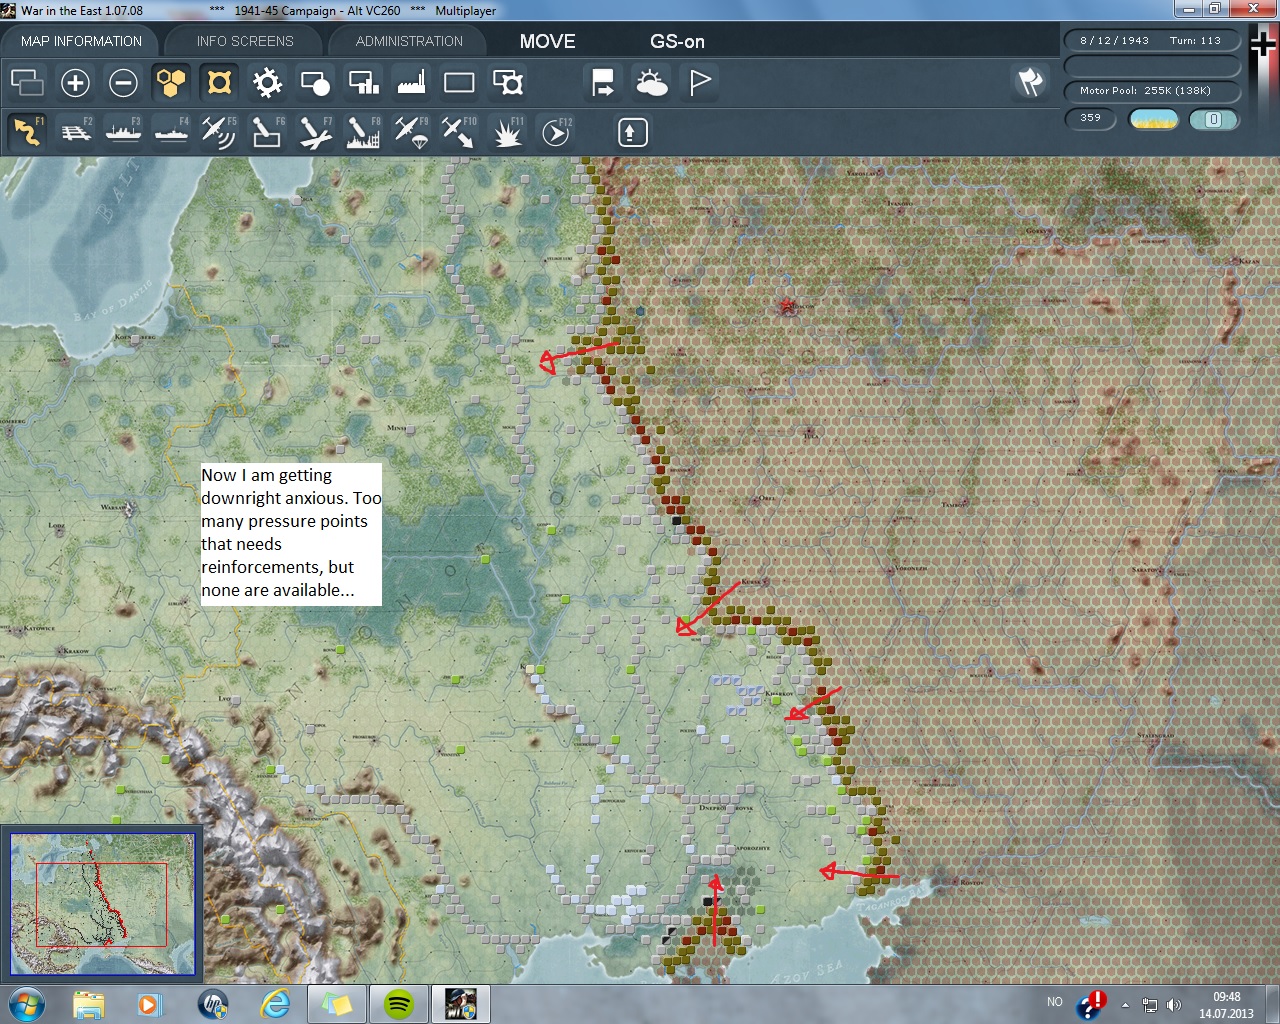Viewport: 1280px width, 1024px height.
Task: Choose F7 bomb airfield mode
Action: click(x=315, y=132)
